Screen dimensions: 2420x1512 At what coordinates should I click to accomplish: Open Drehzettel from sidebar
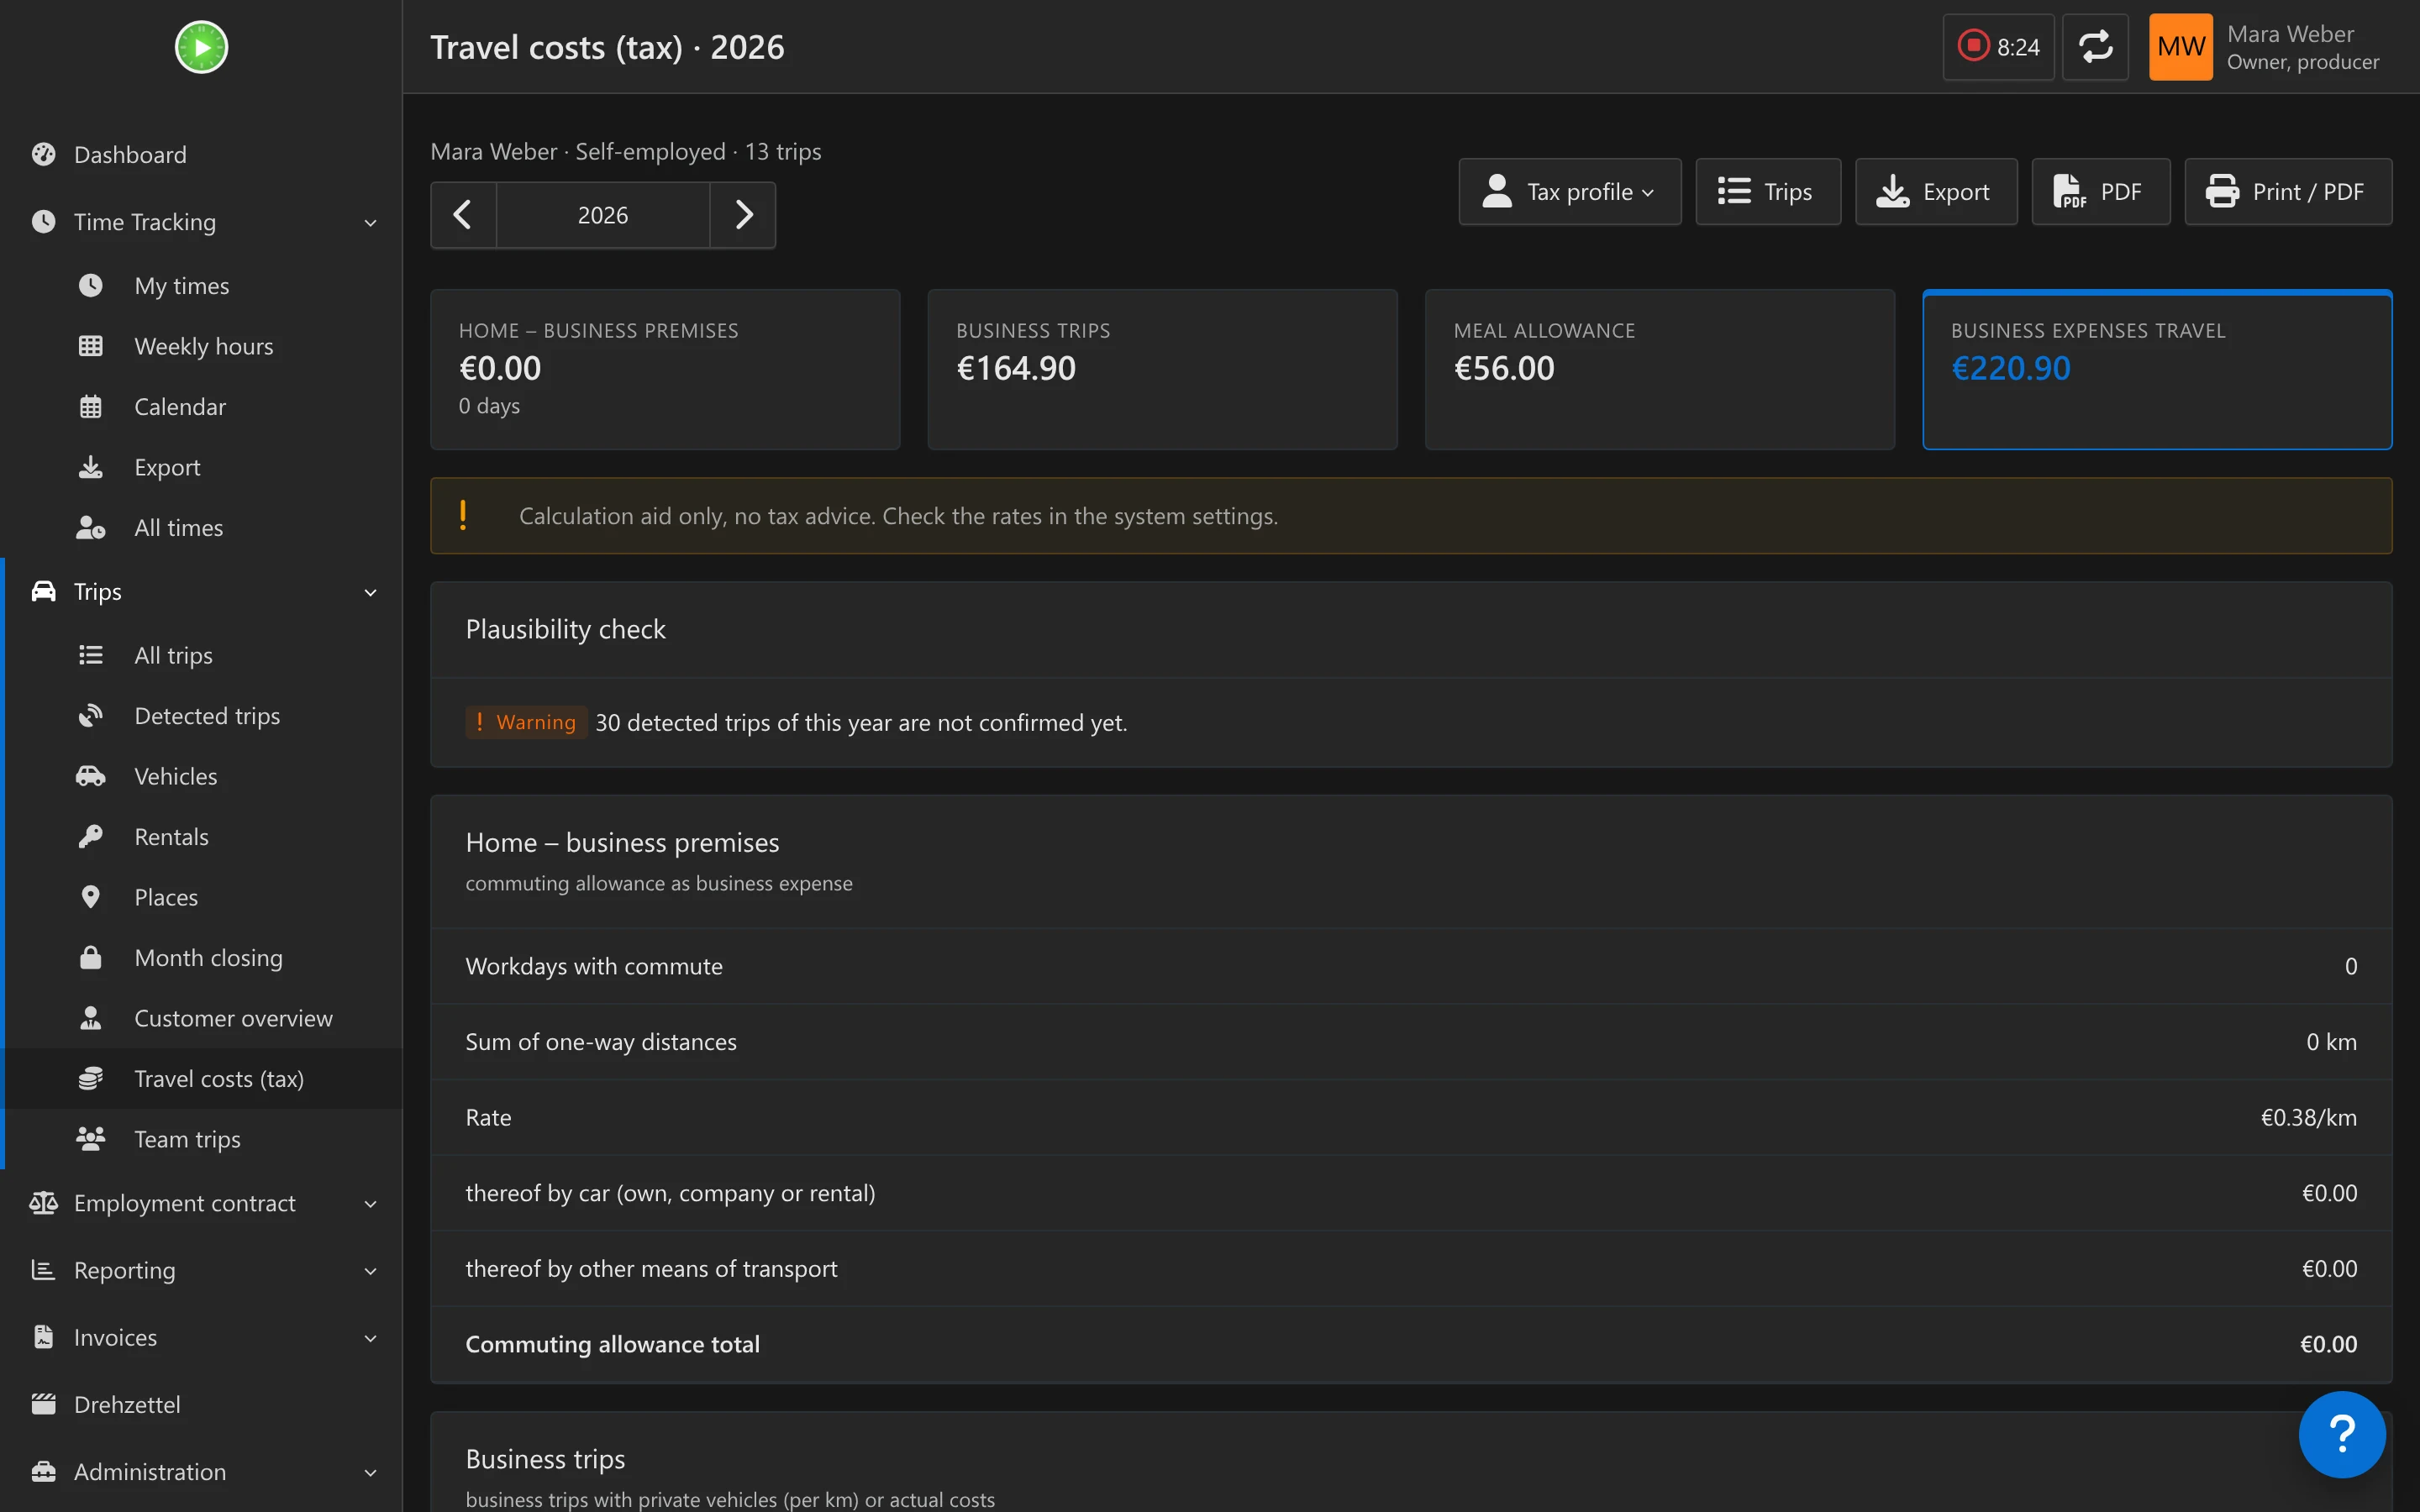[201, 1405]
